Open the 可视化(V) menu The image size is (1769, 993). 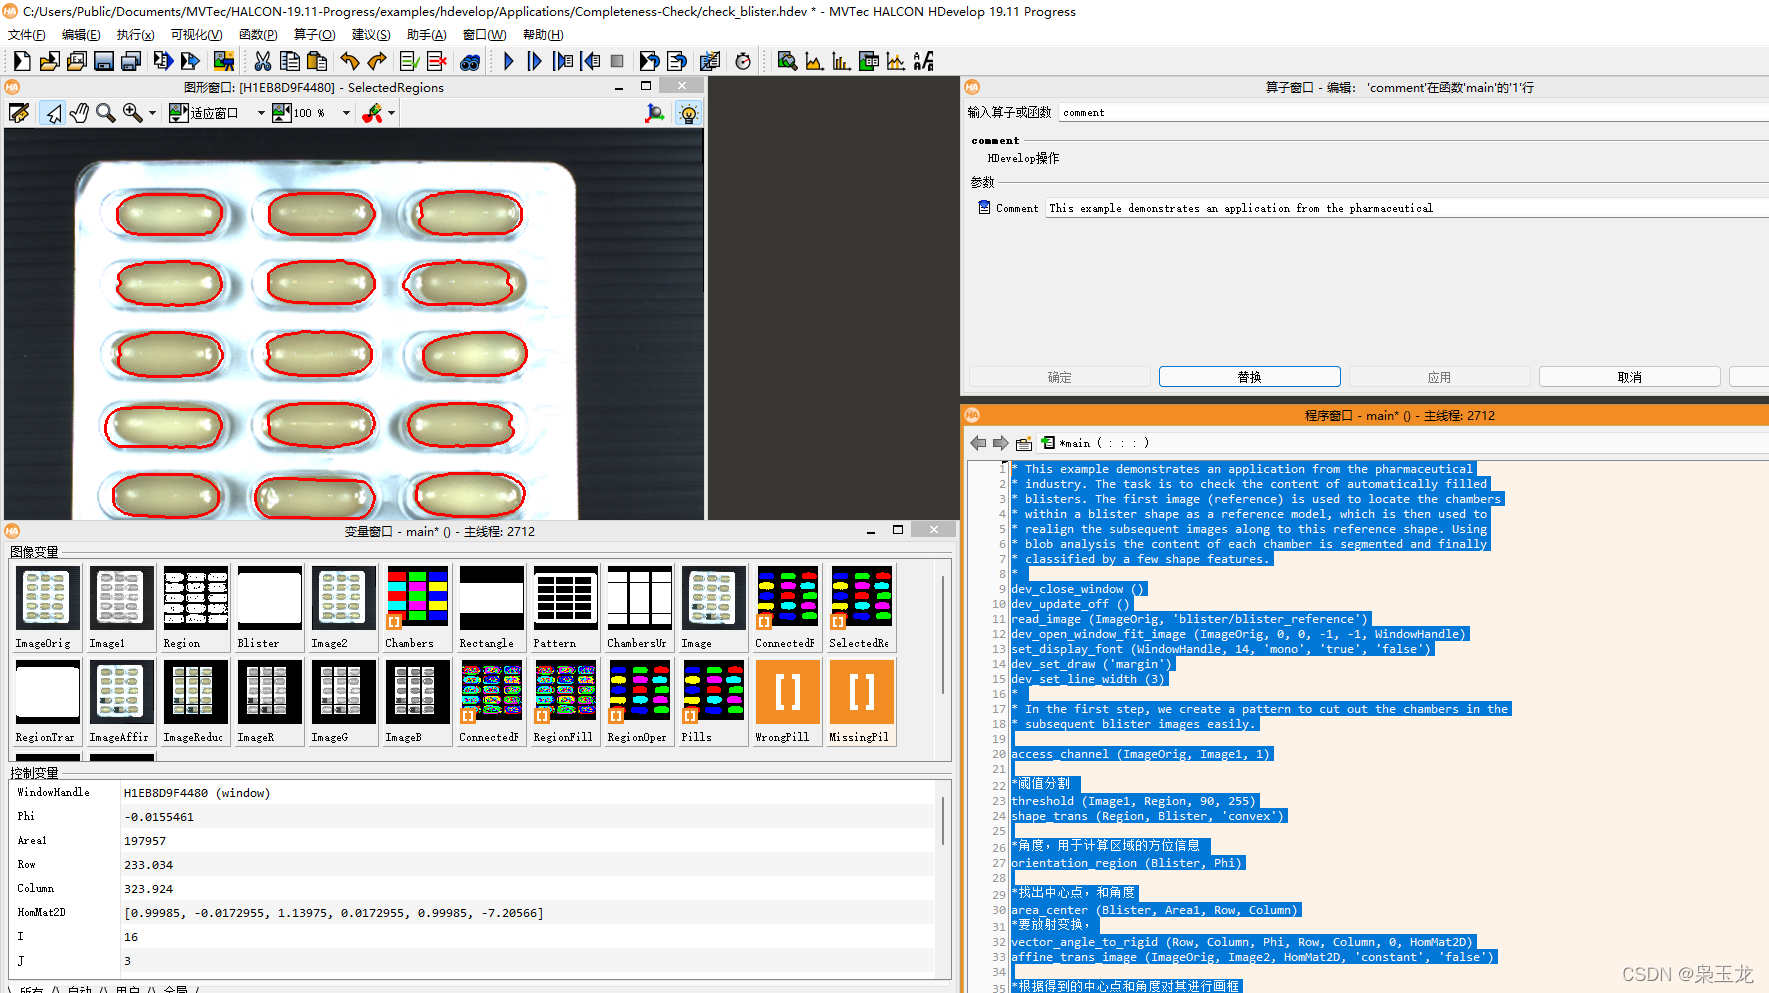[196, 35]
